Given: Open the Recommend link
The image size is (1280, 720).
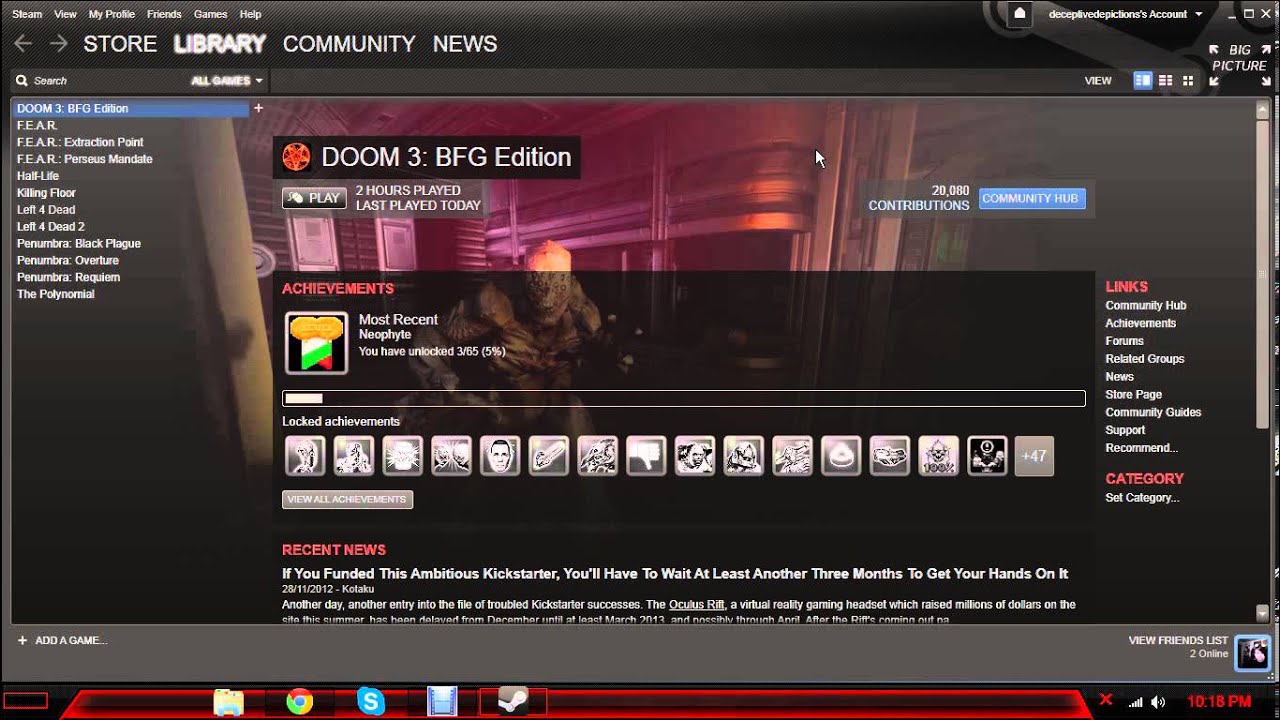Looking at the screenshot, I should coord(1141,448).
